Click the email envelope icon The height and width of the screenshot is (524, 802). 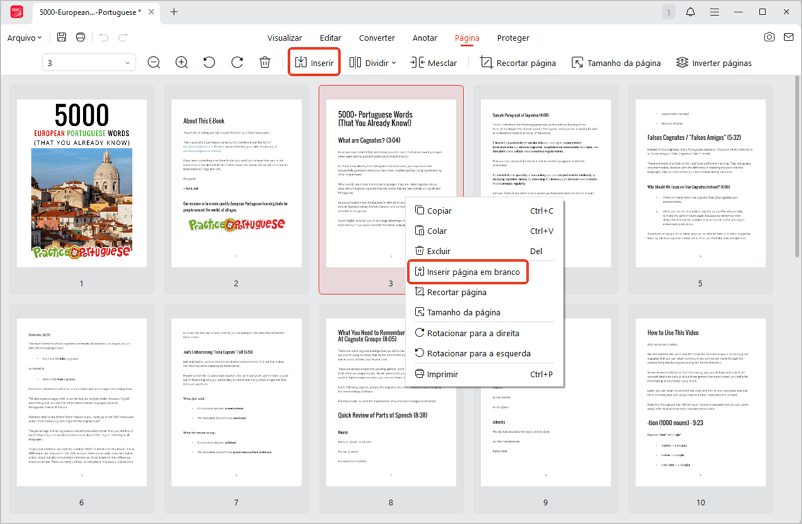[x=789, y=37]
